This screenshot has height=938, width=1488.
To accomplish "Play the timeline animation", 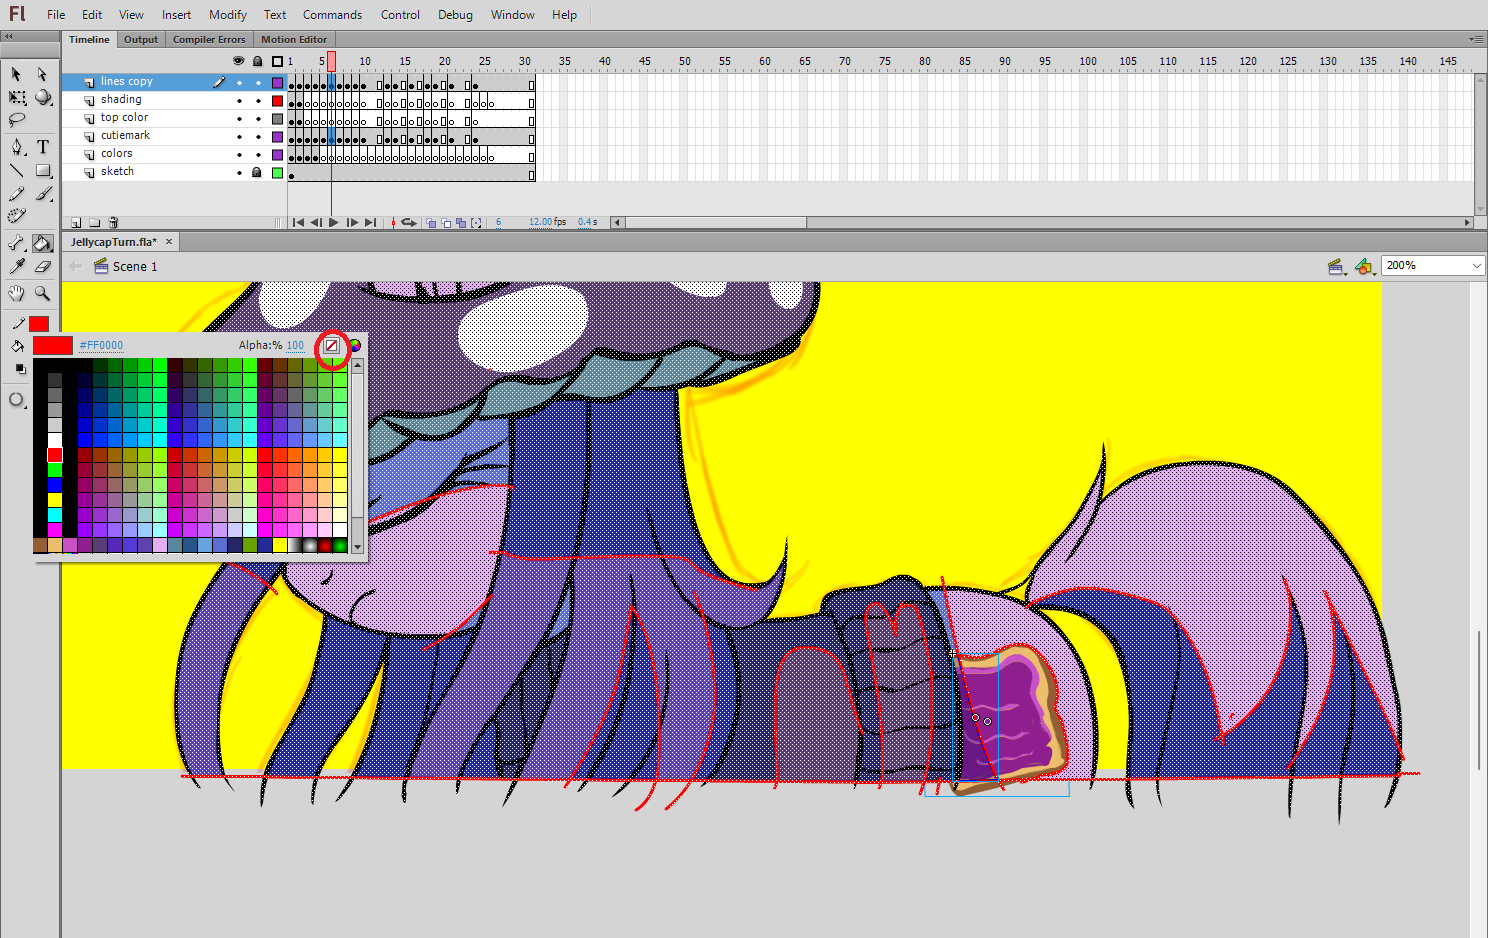I will coord(334,223).
